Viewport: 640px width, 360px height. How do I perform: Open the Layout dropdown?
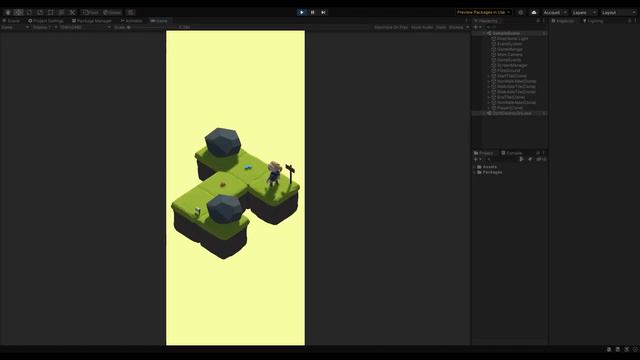(x=618, y=12)
